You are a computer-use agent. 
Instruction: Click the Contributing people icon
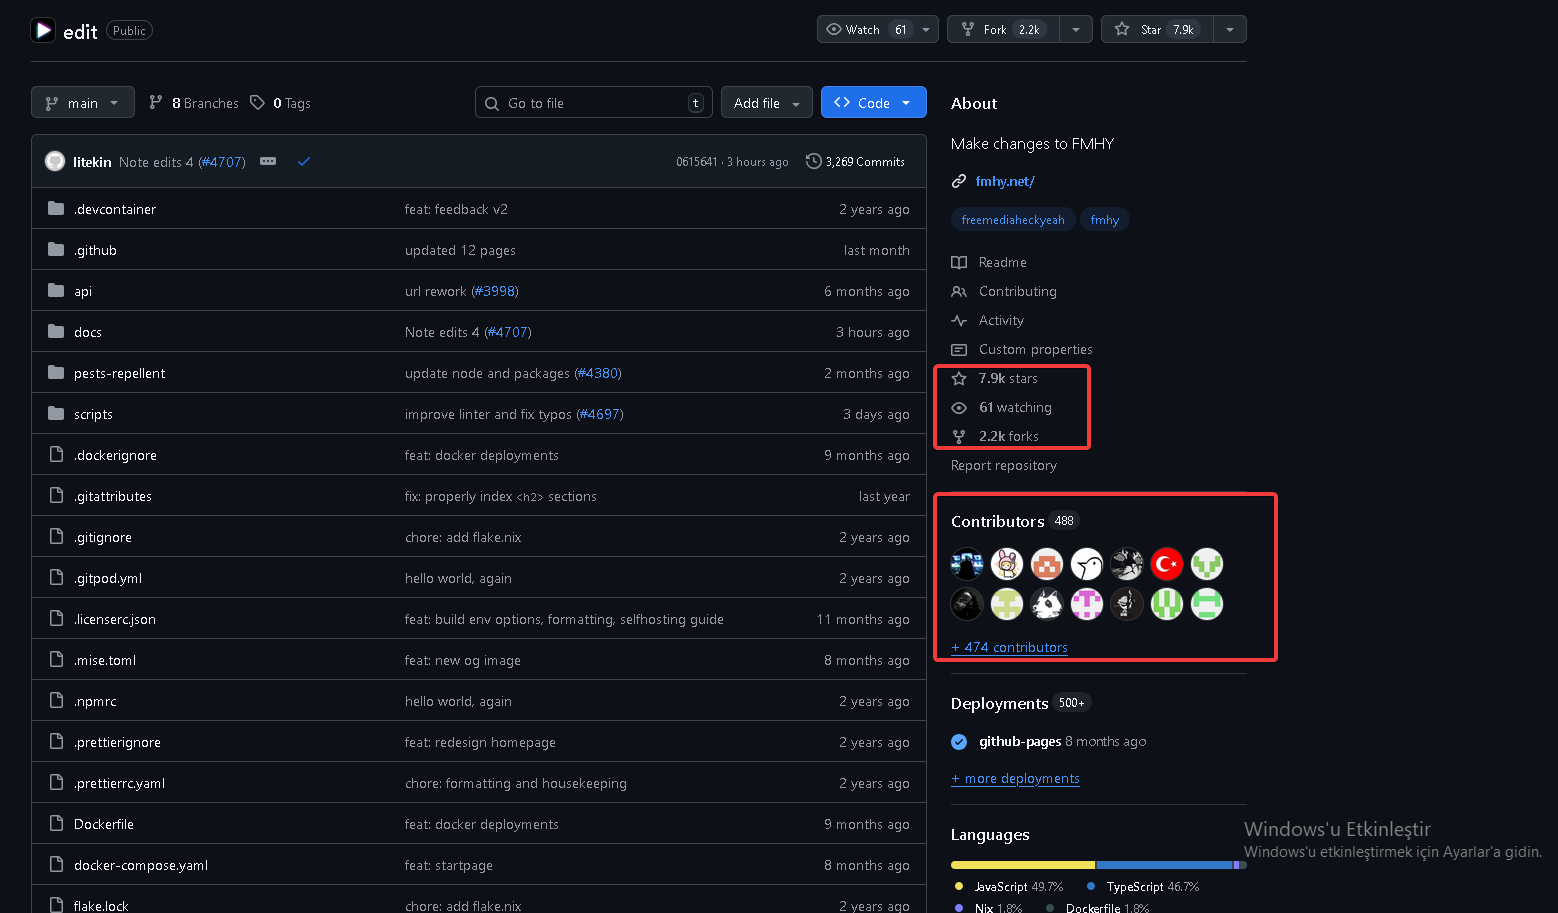coord(959,291)
